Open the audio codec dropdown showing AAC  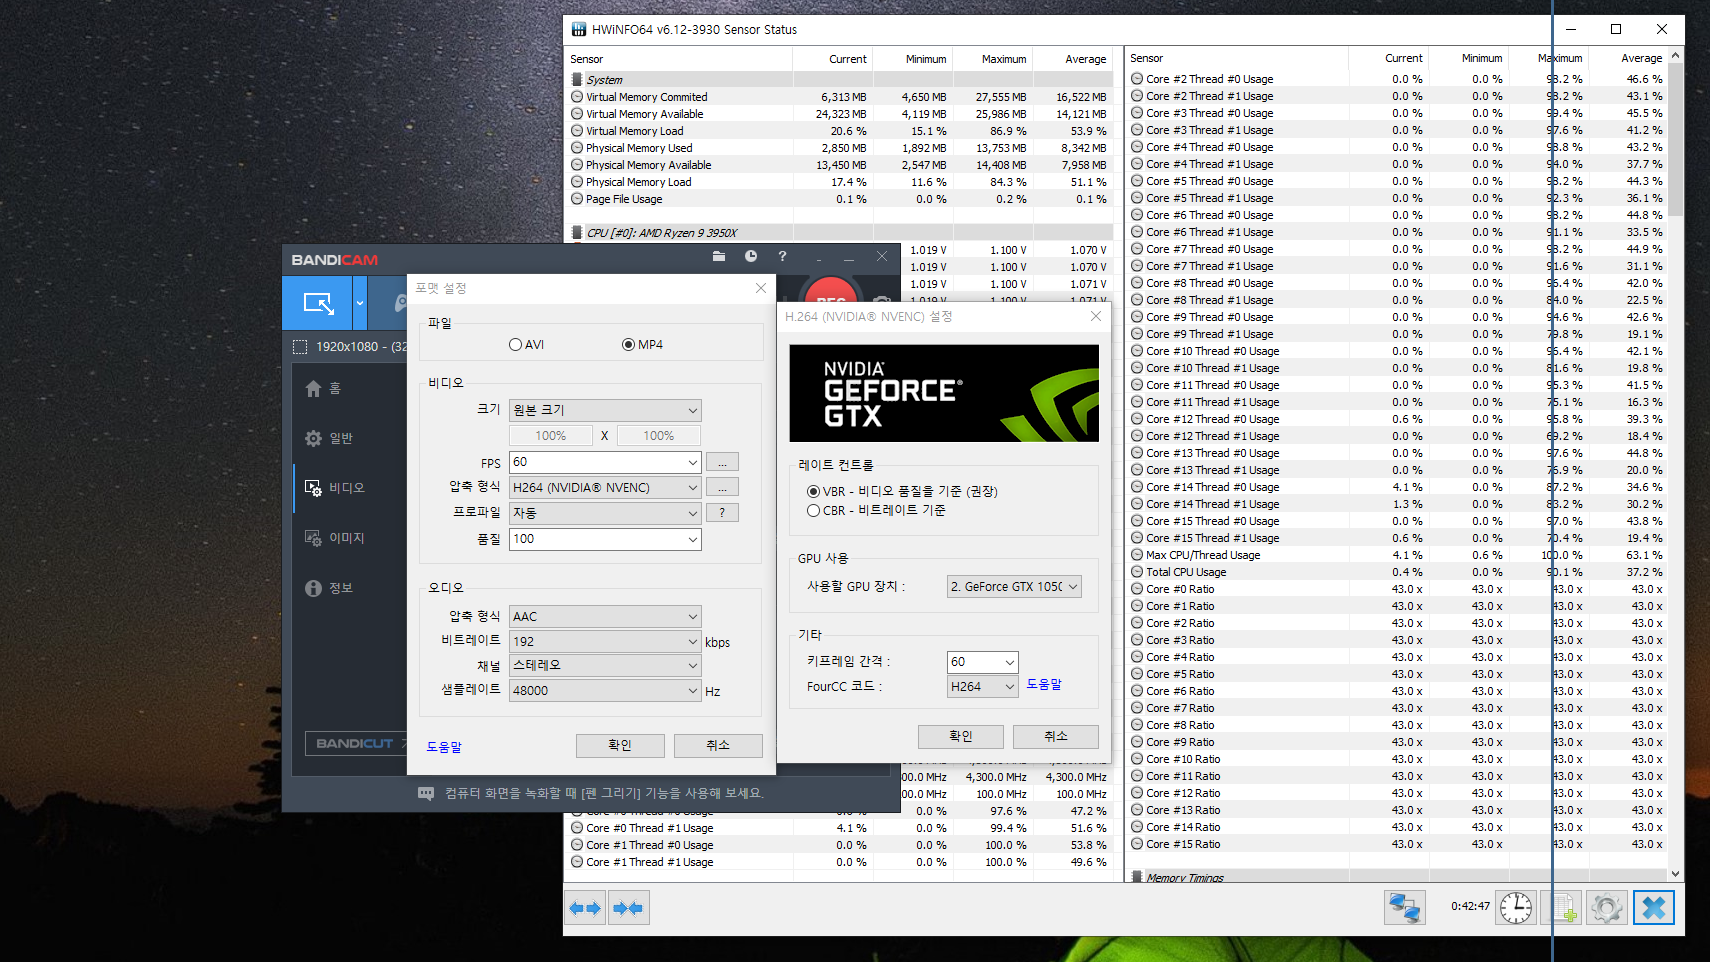pos(605,616)
